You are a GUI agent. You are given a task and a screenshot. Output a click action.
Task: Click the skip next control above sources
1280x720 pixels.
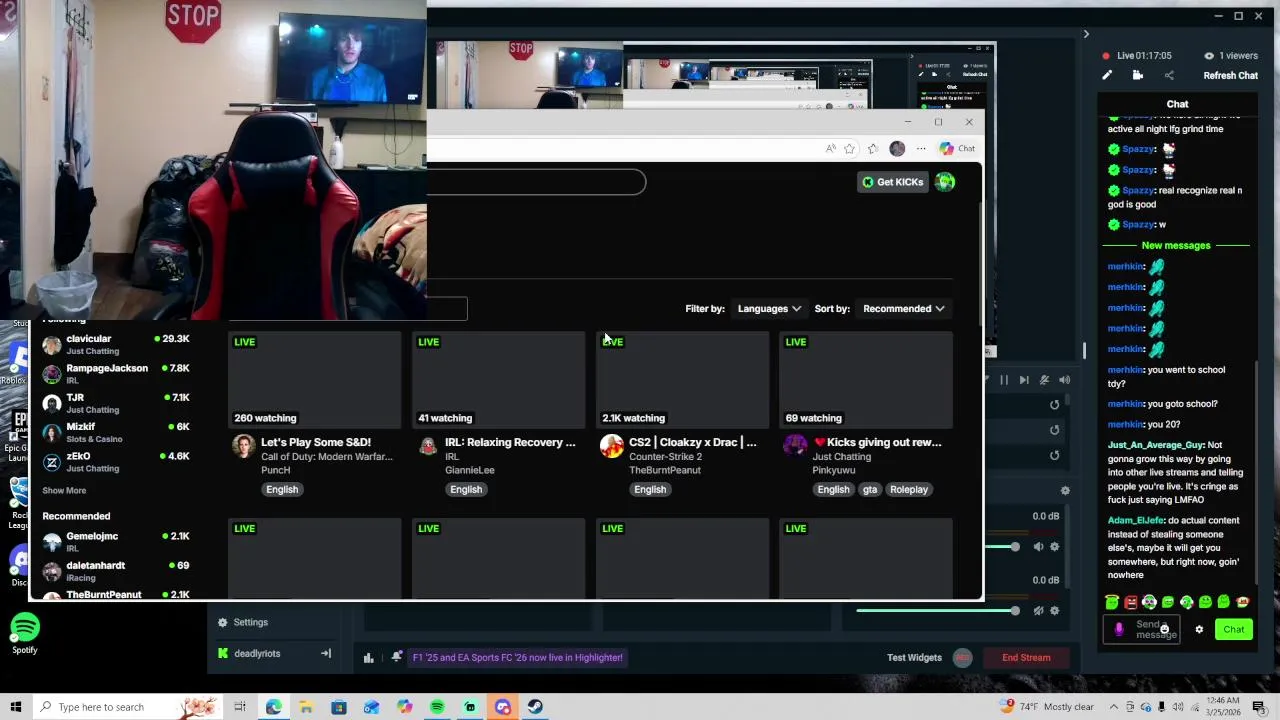pyautogui.click(x=1024, y=380)
